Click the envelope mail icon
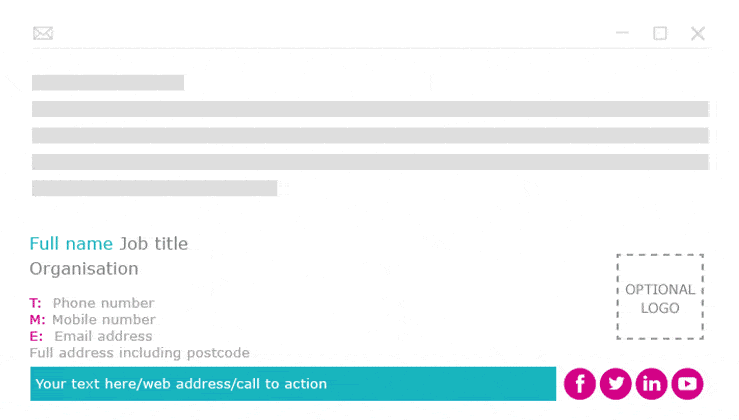Screen dimensions: 739x420 pyautogui.click(x=43, y=33)
